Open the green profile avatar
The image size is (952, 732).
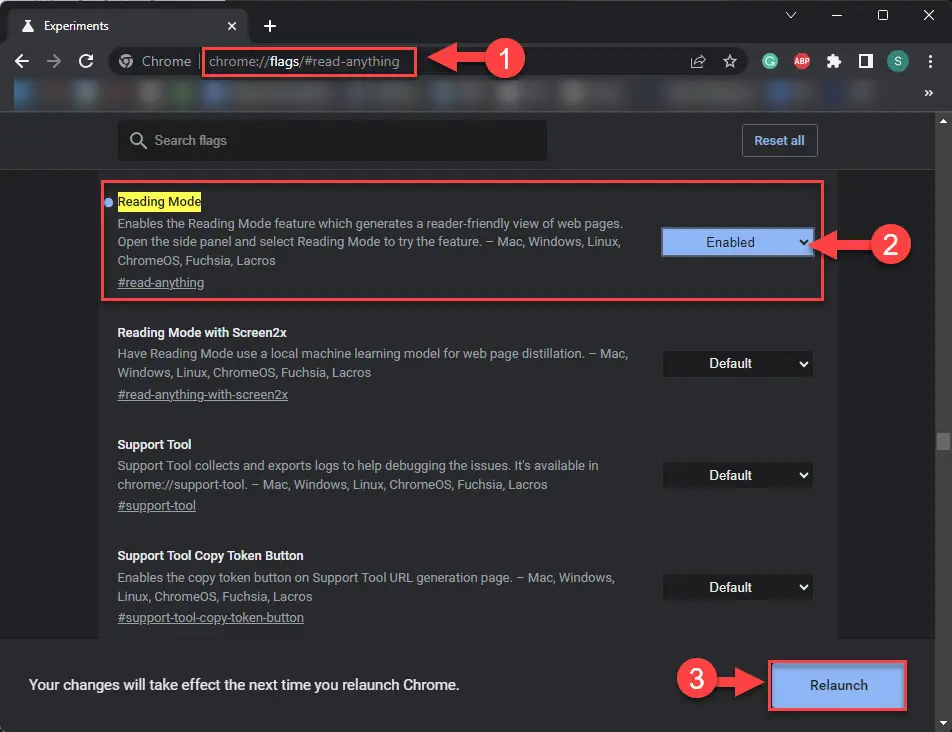tap(898, 61)
